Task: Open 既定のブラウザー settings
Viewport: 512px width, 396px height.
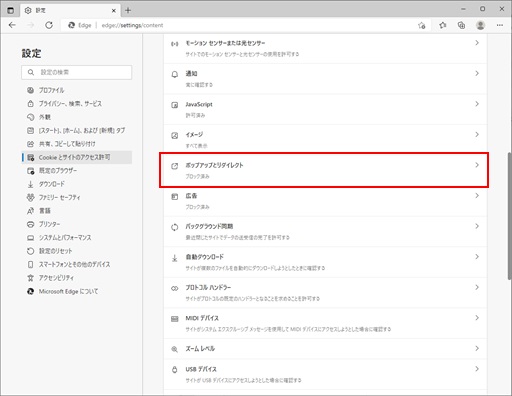Action: pyautogui.click(x=77, y=171)
